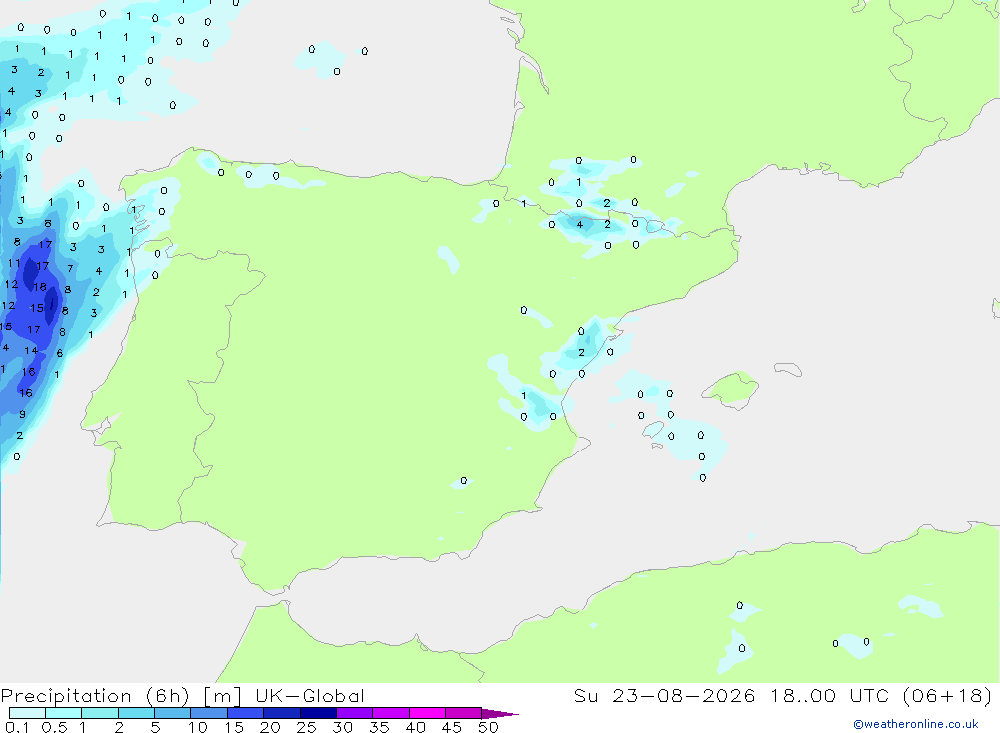Select the magenta 40-45 legend swatch

[x=427, y=713]
